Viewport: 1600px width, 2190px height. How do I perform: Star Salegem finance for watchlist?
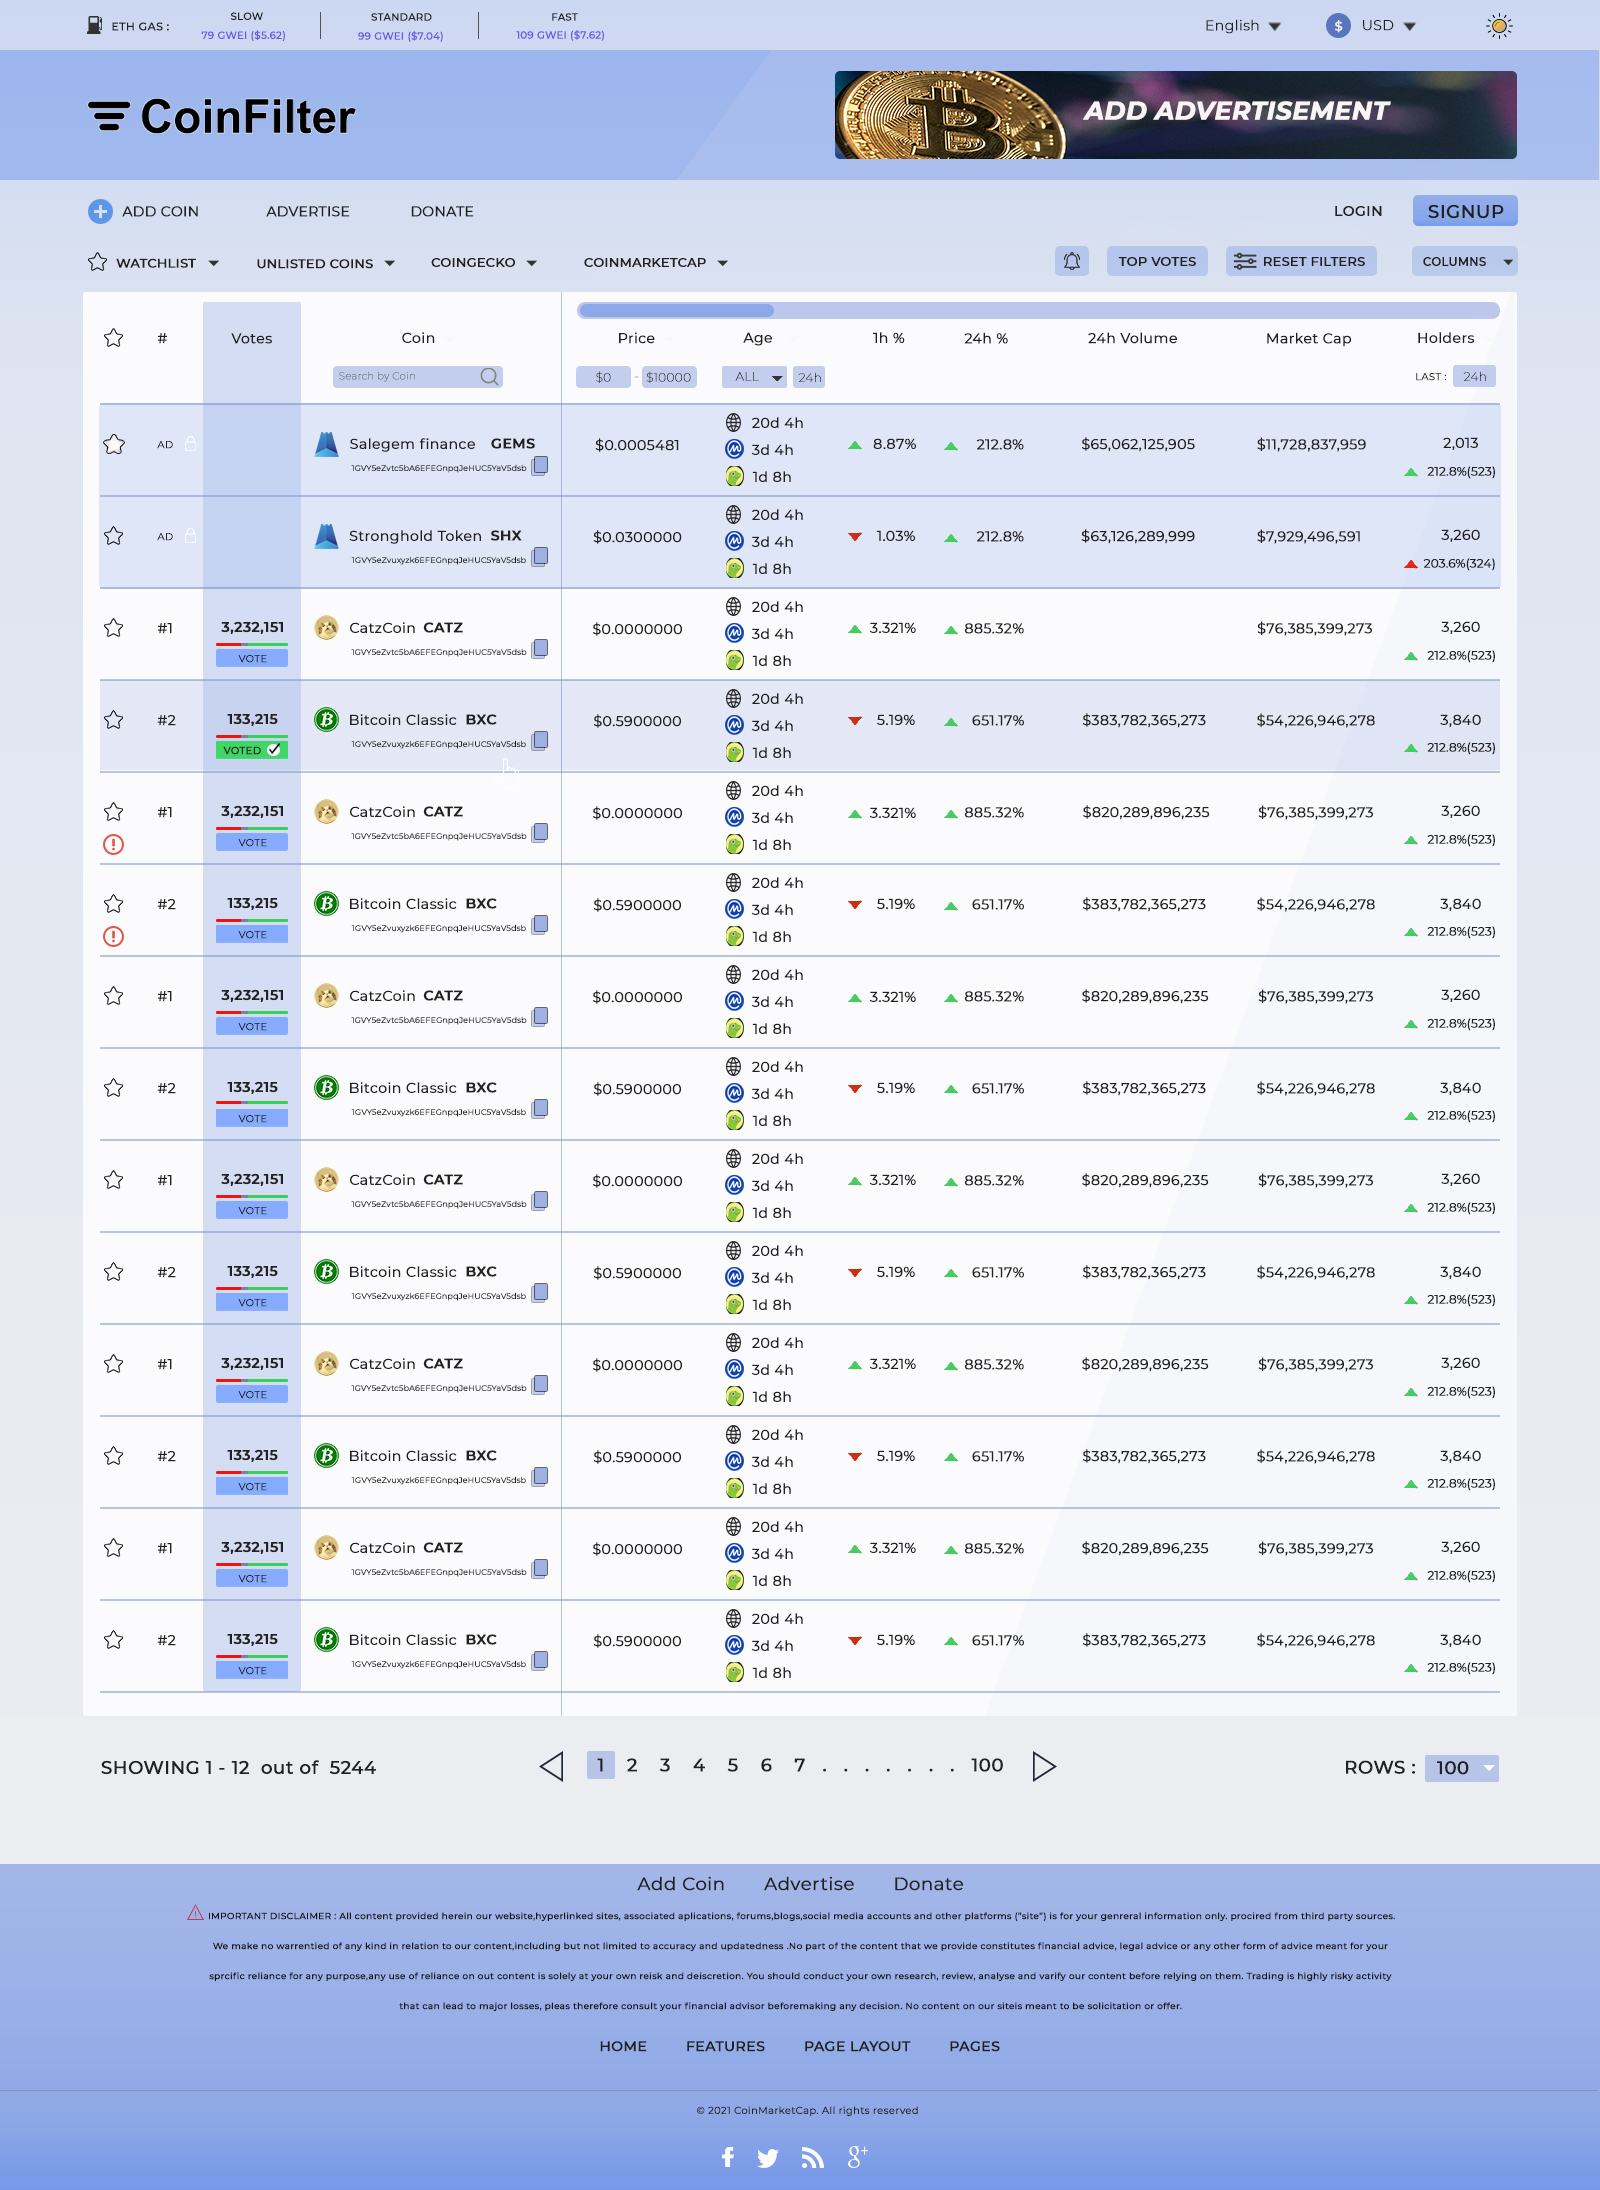pyautogui.click(x=114, y=444)
